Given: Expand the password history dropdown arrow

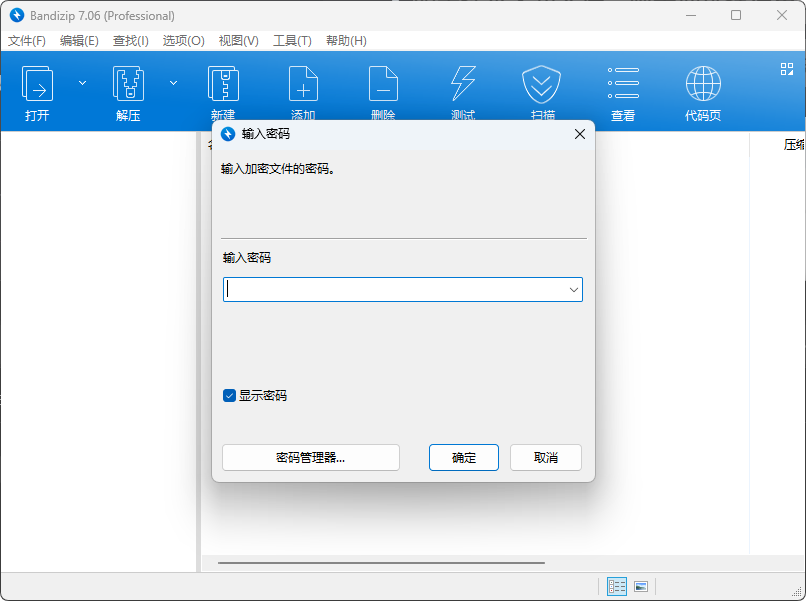Looking at the screenshot, I should click(574, 290).
